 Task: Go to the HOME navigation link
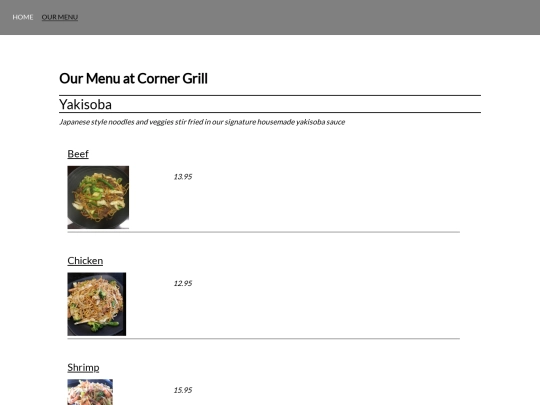click(23, 17)
